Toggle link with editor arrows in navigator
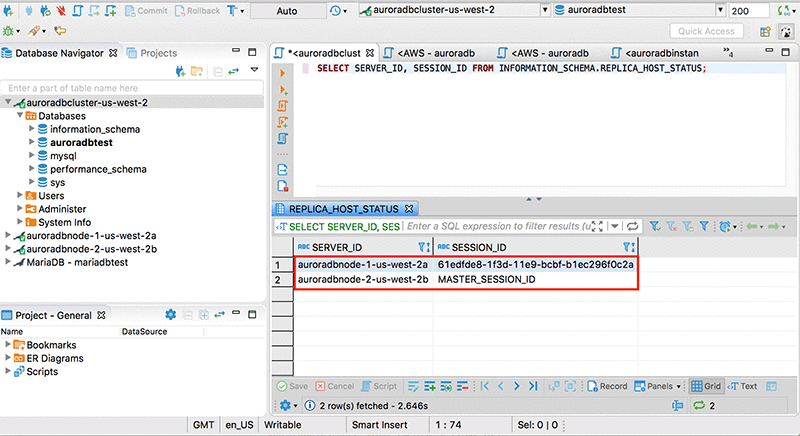800x436 pixels. coord(234,71)
